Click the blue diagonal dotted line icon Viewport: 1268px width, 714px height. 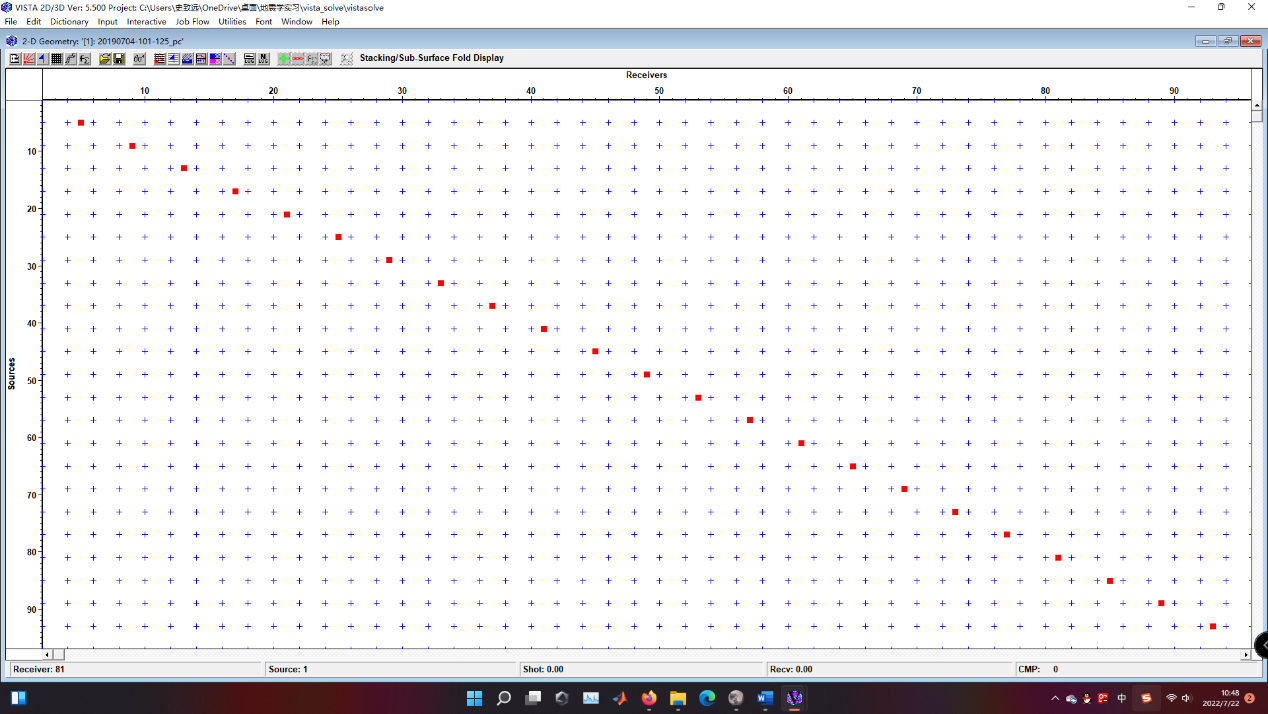pos(229,59)
